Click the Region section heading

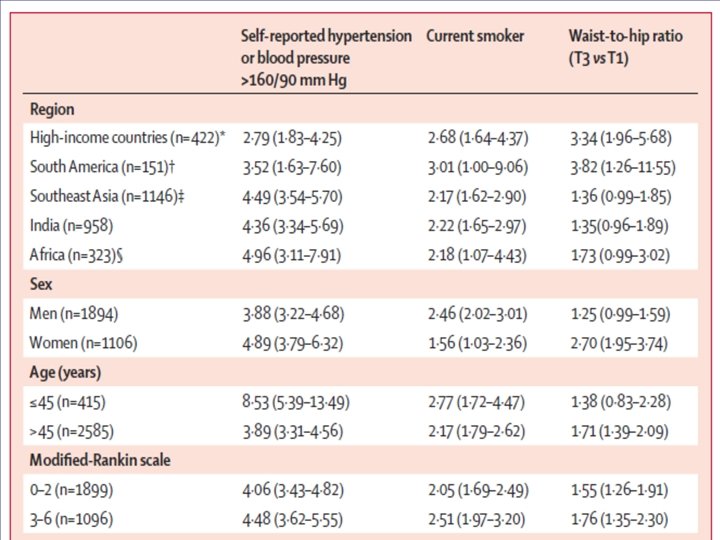pyautogui.click(x=52, y=109)
